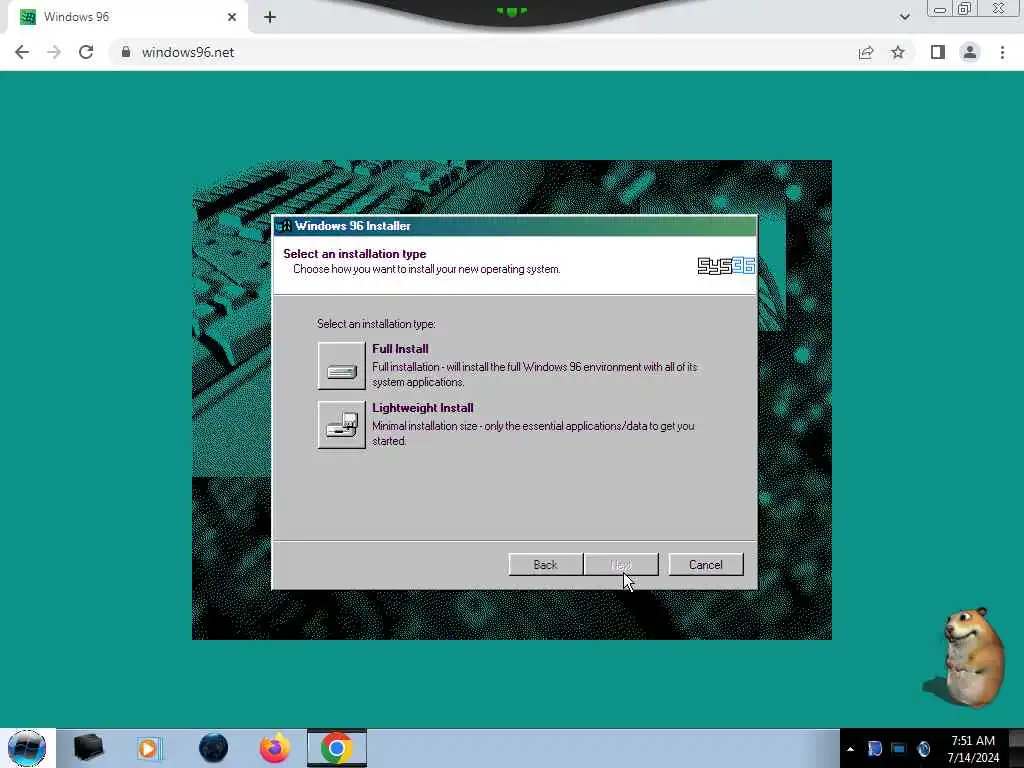1024x768 pixels.
Task: Navigate forward in Chrome
Action: [x=54, y=52]
